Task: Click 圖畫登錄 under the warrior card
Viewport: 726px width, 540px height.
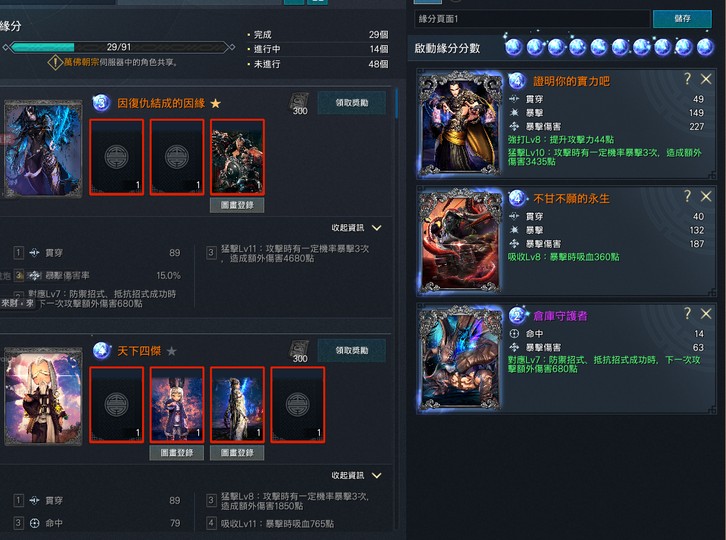Action: (237, 205)
